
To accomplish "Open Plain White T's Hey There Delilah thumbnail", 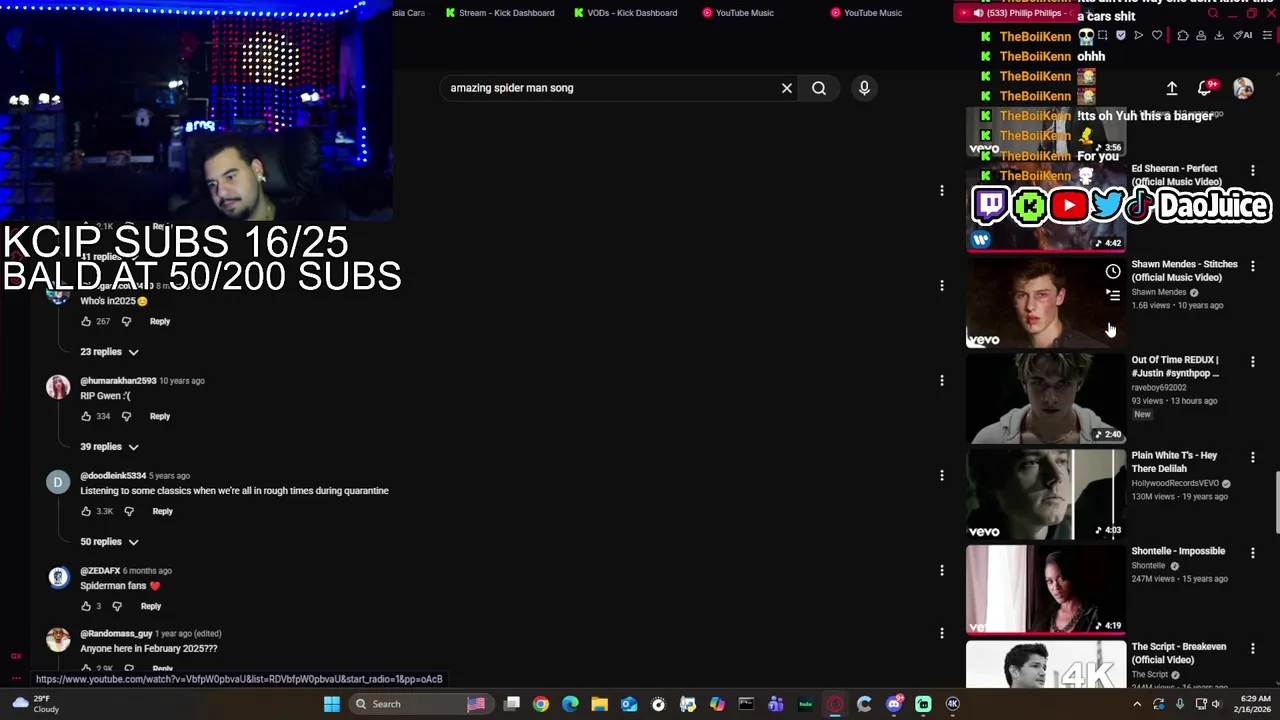I will (1046, 494).
